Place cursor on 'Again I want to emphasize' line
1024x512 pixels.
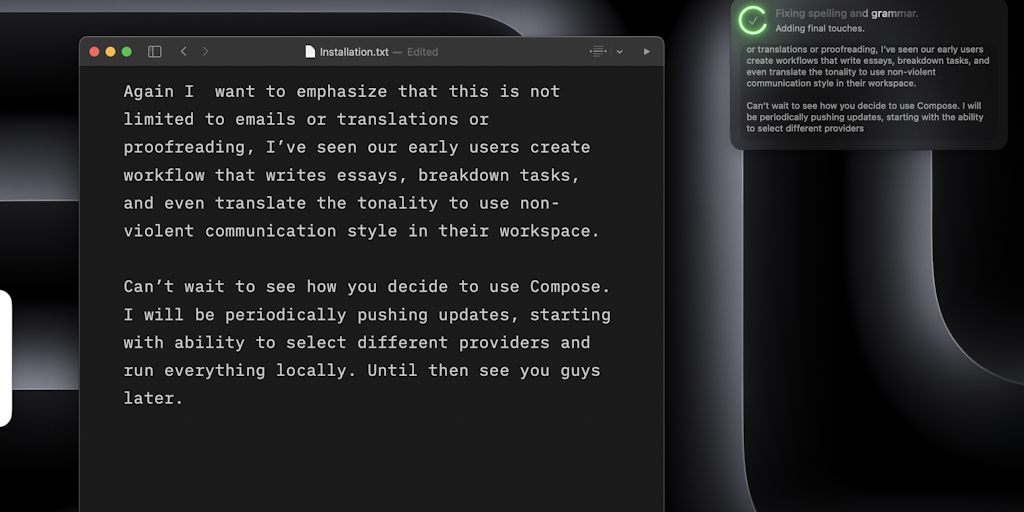pos(342,91)
